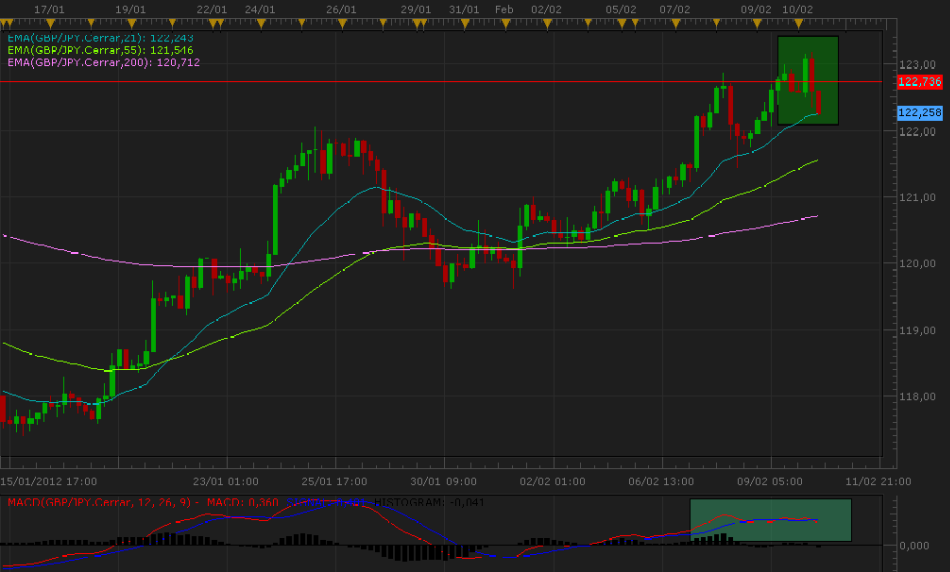Select the EMA 200 indicator label

tap(103, 62)
